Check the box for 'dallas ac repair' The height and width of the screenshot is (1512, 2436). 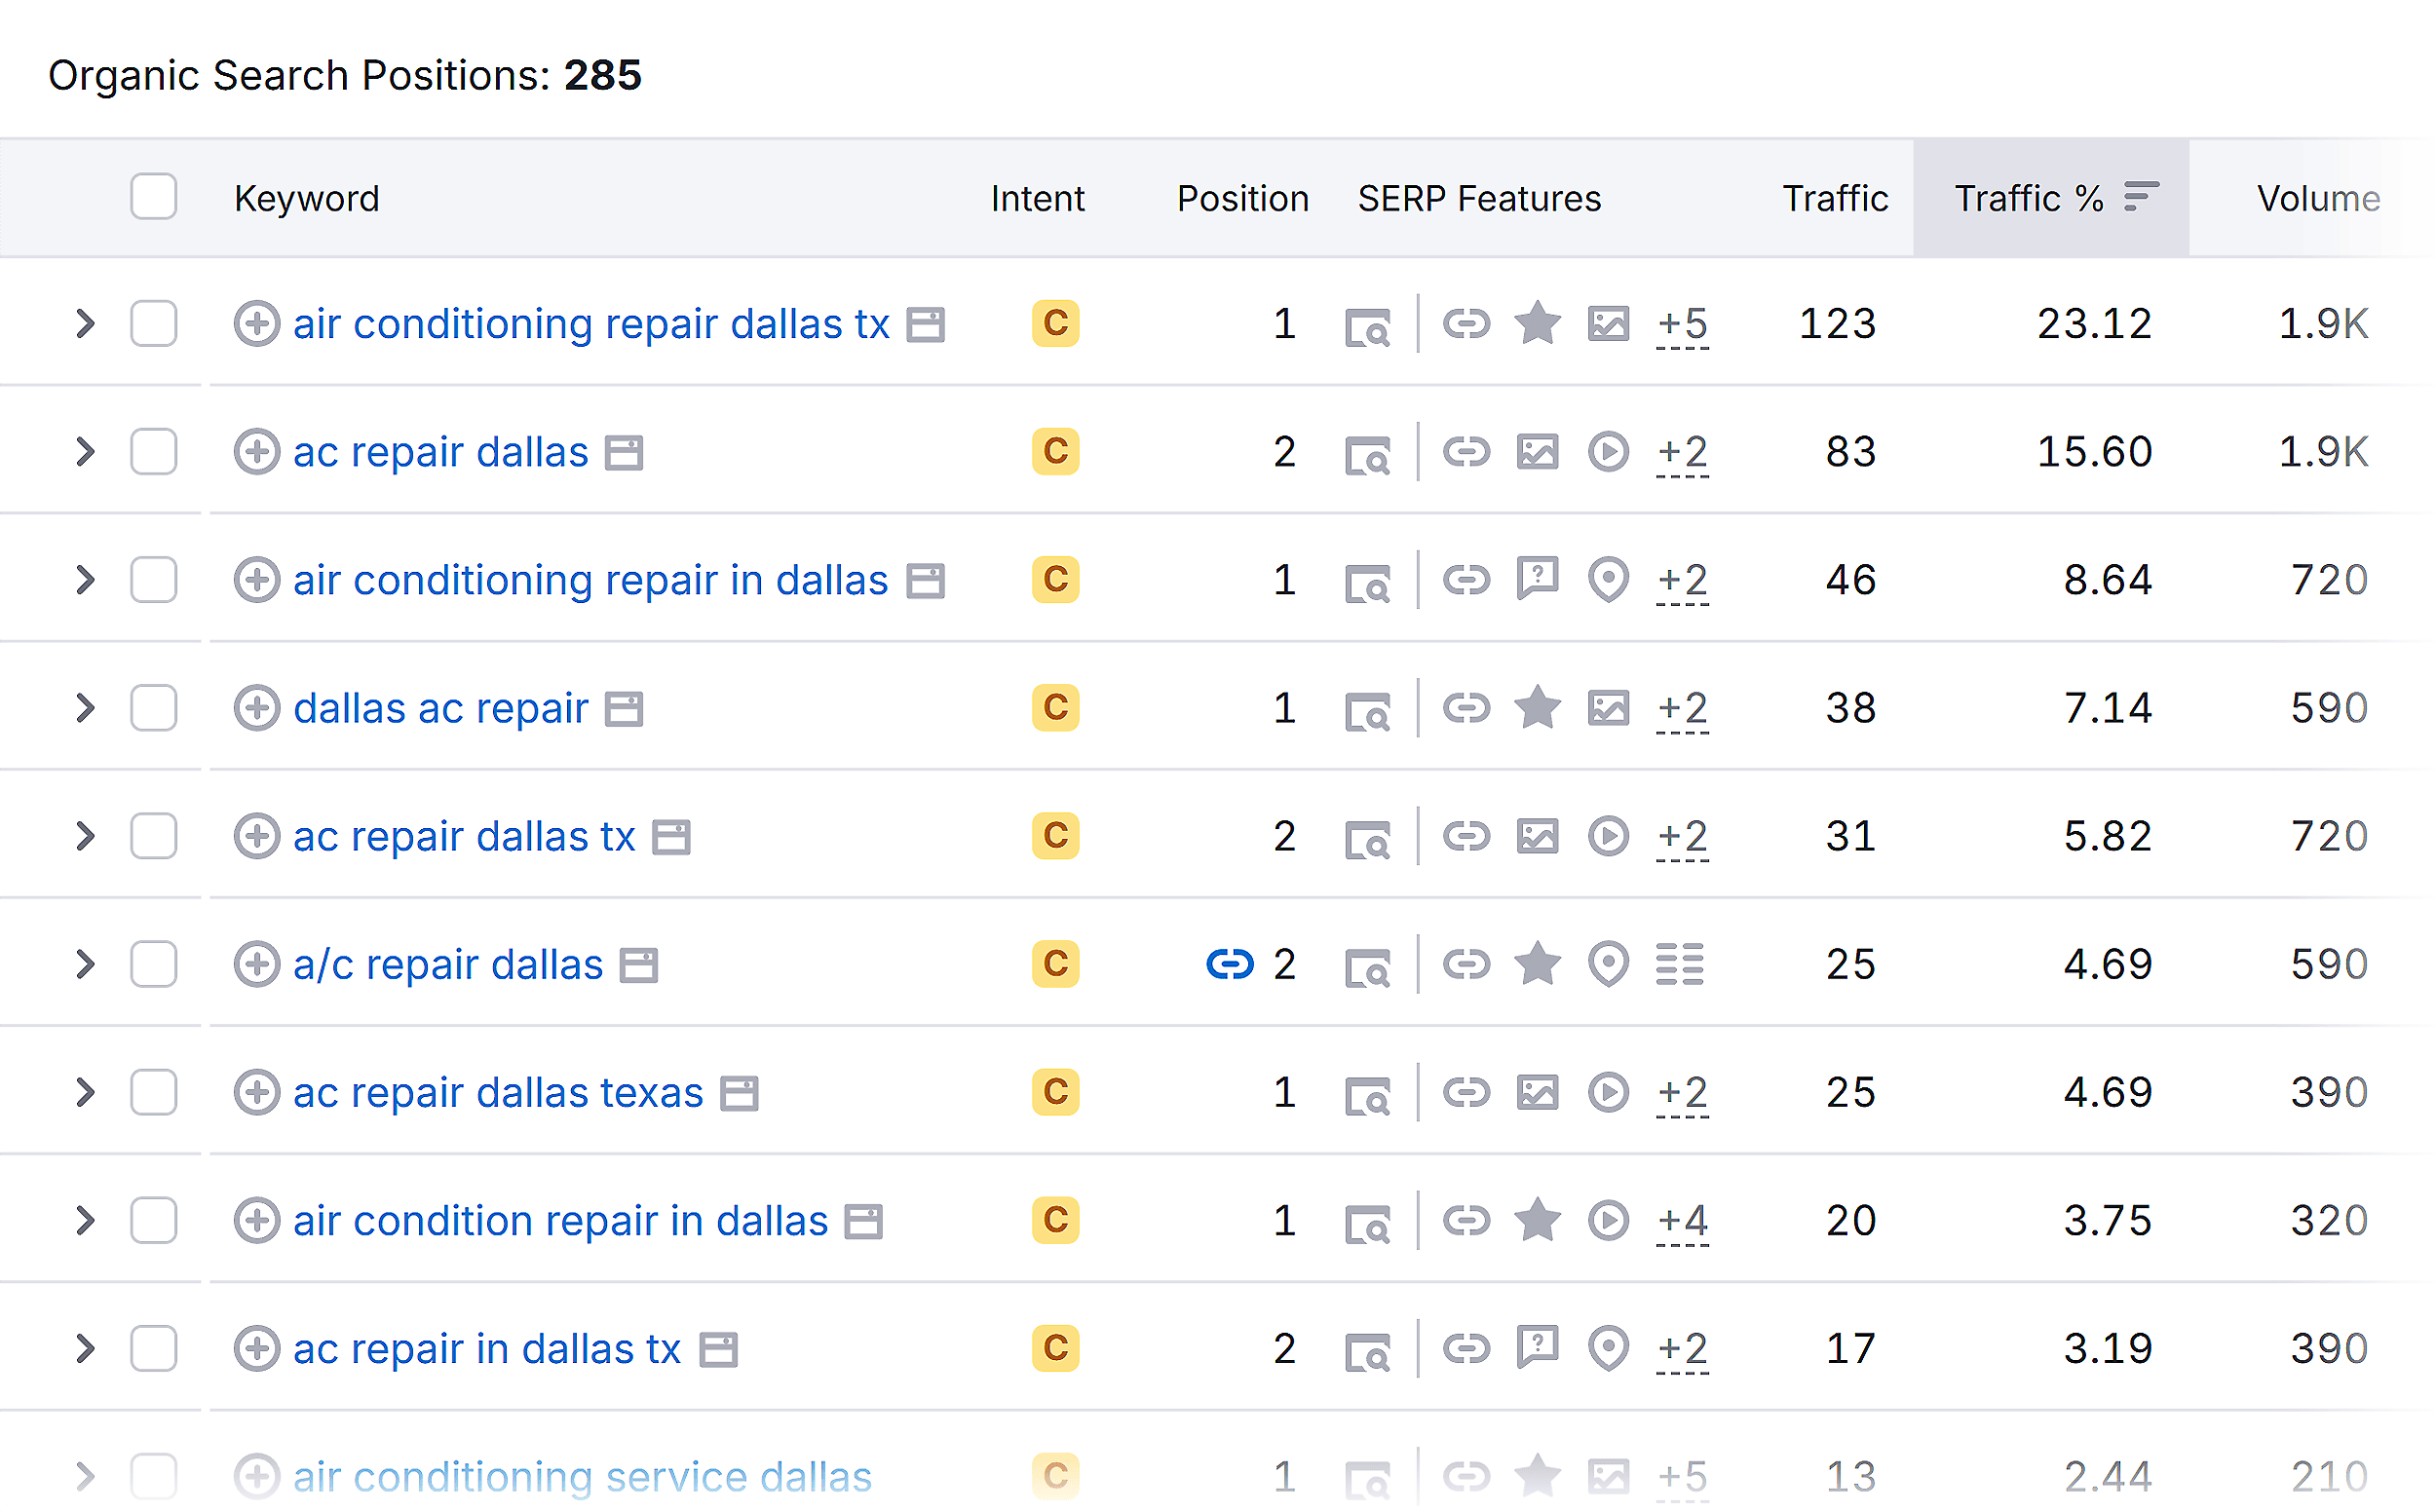click(154, 709)
